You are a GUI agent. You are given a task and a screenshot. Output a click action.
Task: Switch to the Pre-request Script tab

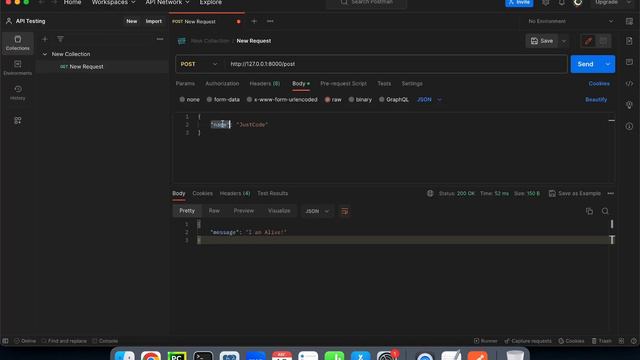(x=343, y=83)
